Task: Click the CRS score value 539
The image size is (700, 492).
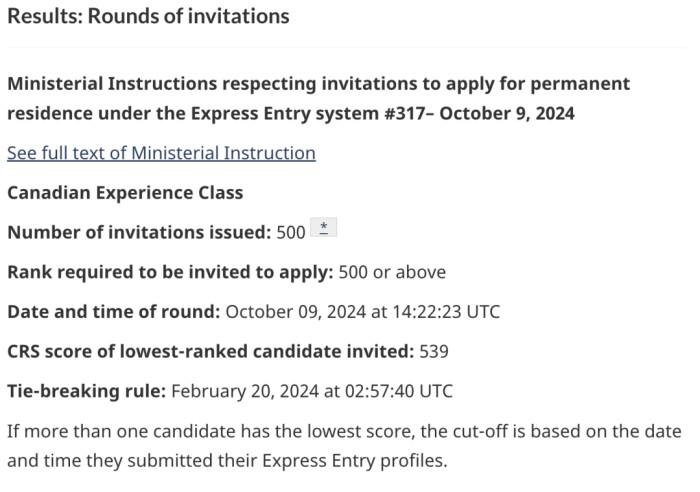Action: 434,351
